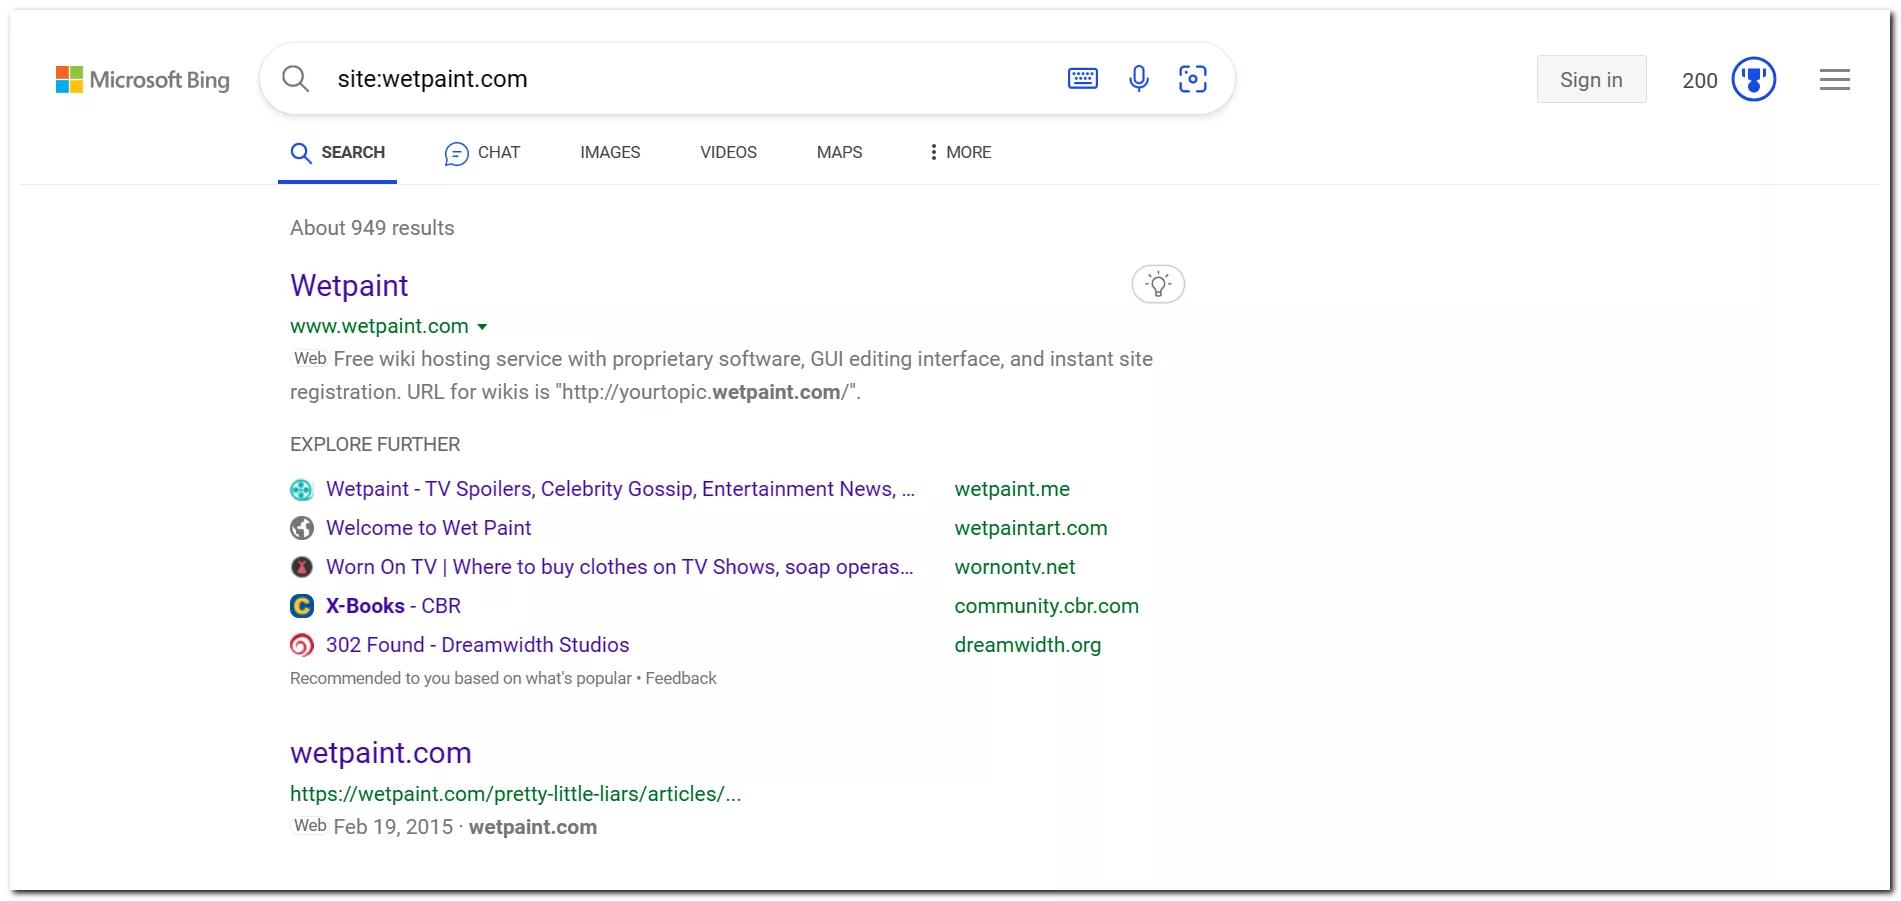Click the CBR favicon icon
Viewport: 1901px width, 901px height.
tap(301, 606)
